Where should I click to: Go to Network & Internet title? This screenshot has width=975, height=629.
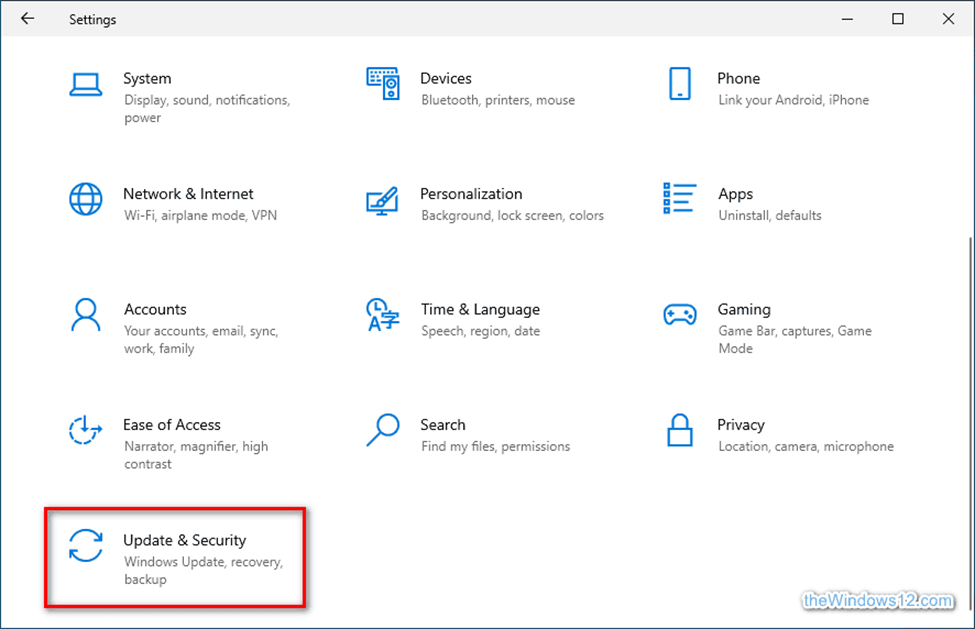pyautogui.click(x=188, y=194)
